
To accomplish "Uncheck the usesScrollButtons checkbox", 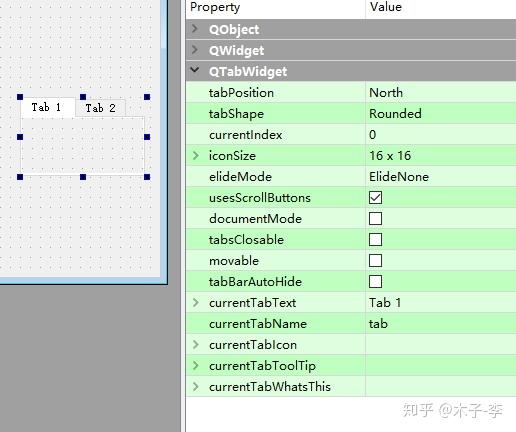I will click(x=375, y=197).
